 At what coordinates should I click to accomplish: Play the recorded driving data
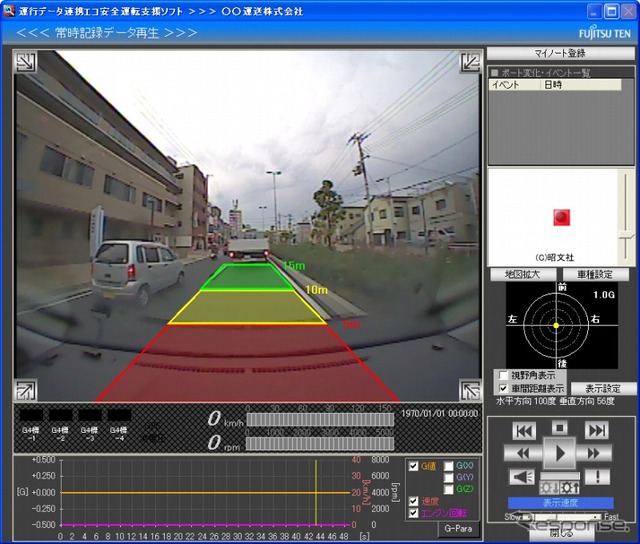[x=560, y=453]
